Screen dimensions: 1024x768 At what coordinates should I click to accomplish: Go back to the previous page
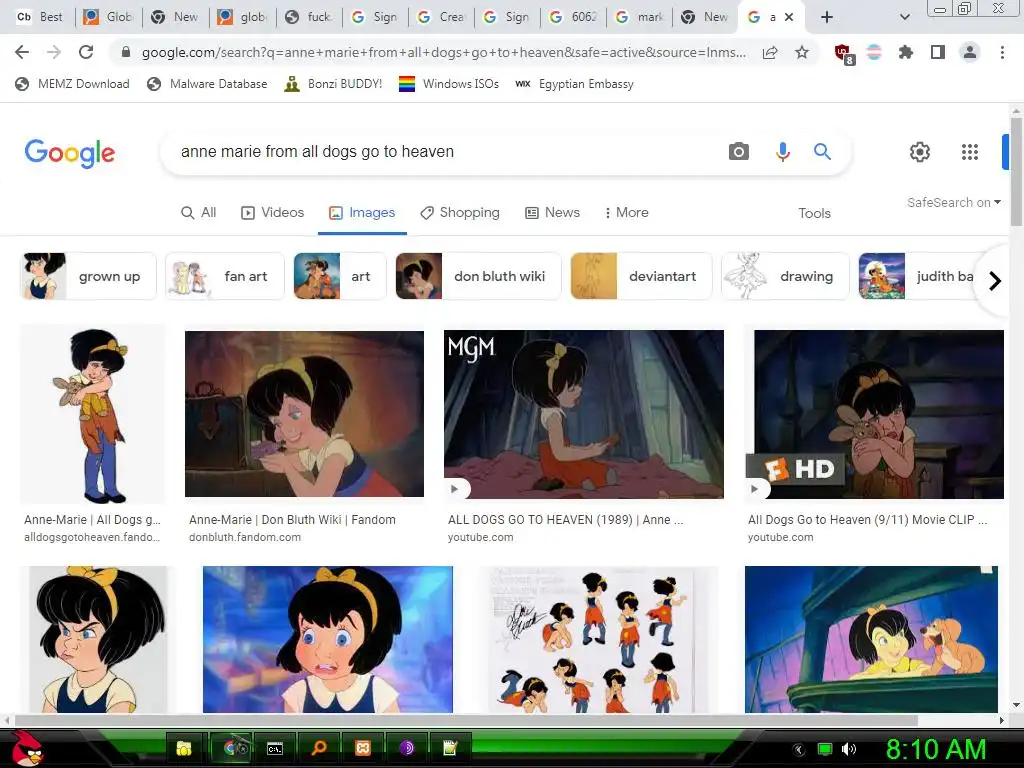coord(22,52)
